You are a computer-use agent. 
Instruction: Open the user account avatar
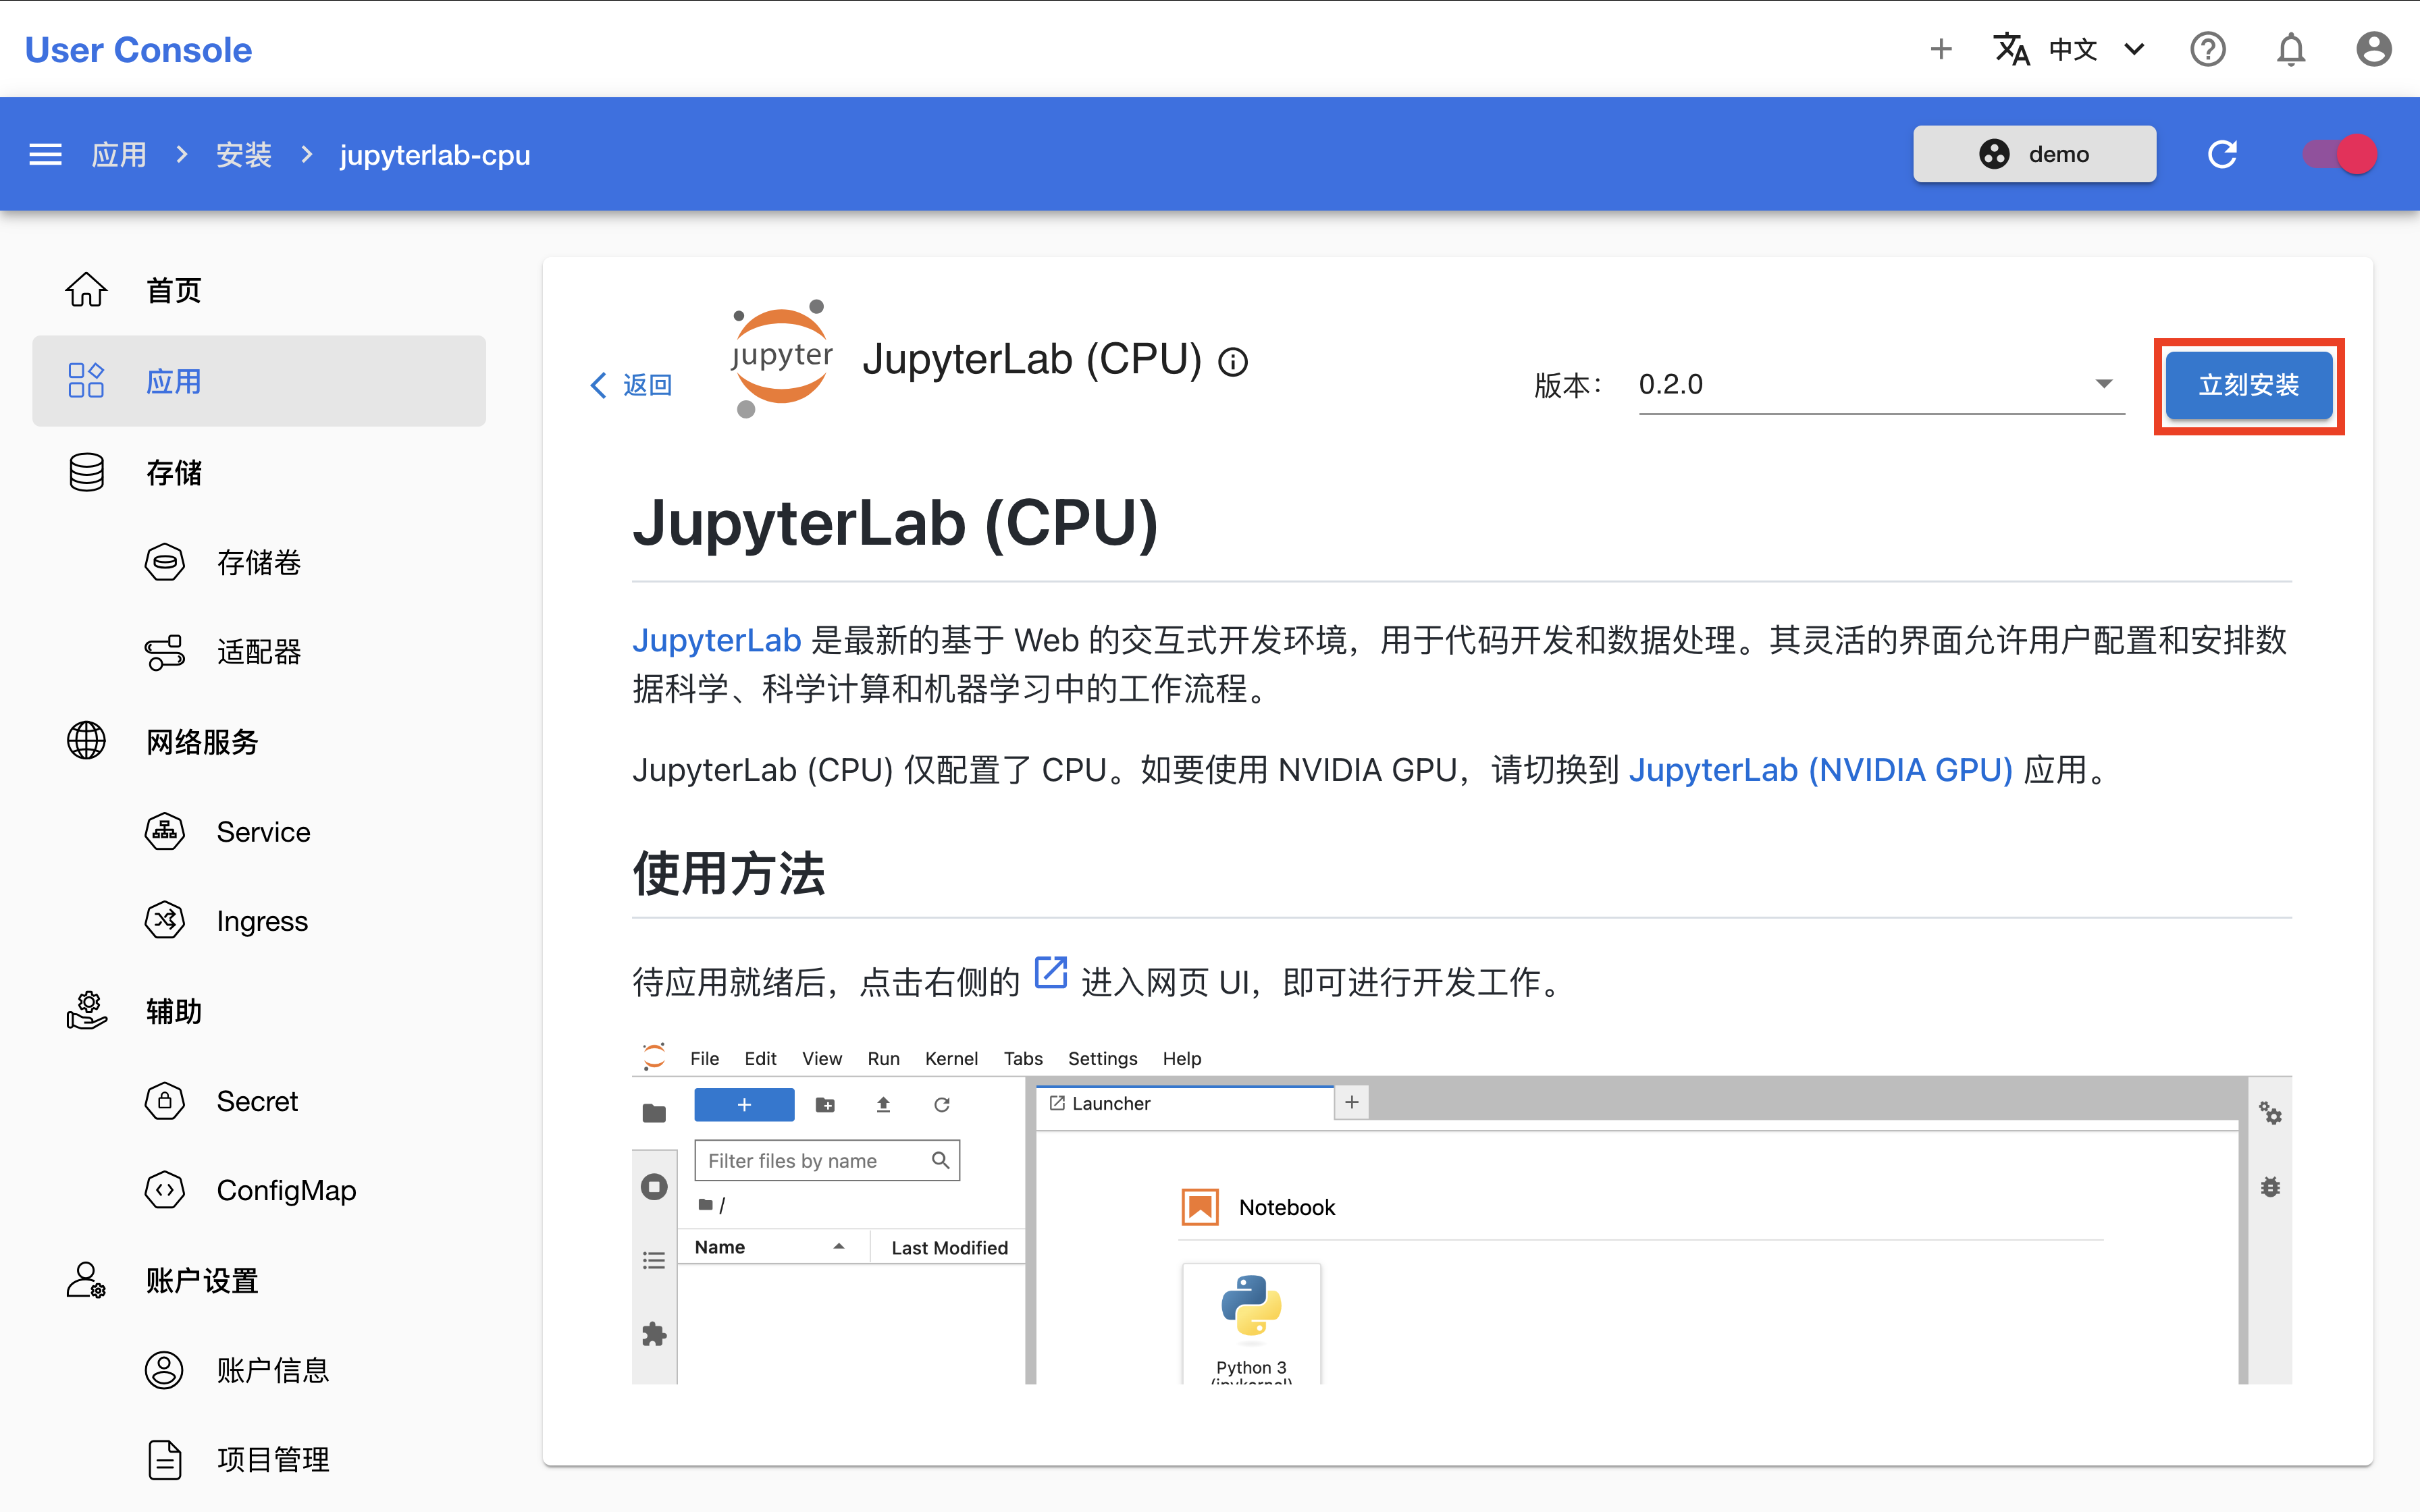(x=2373, y=49)
